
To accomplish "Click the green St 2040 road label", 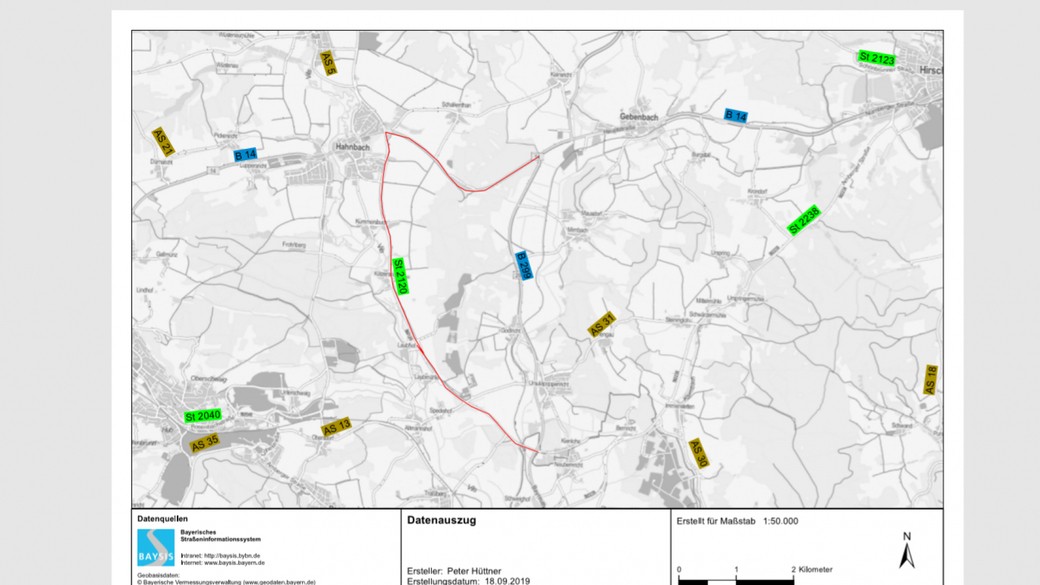I will 202,415.
